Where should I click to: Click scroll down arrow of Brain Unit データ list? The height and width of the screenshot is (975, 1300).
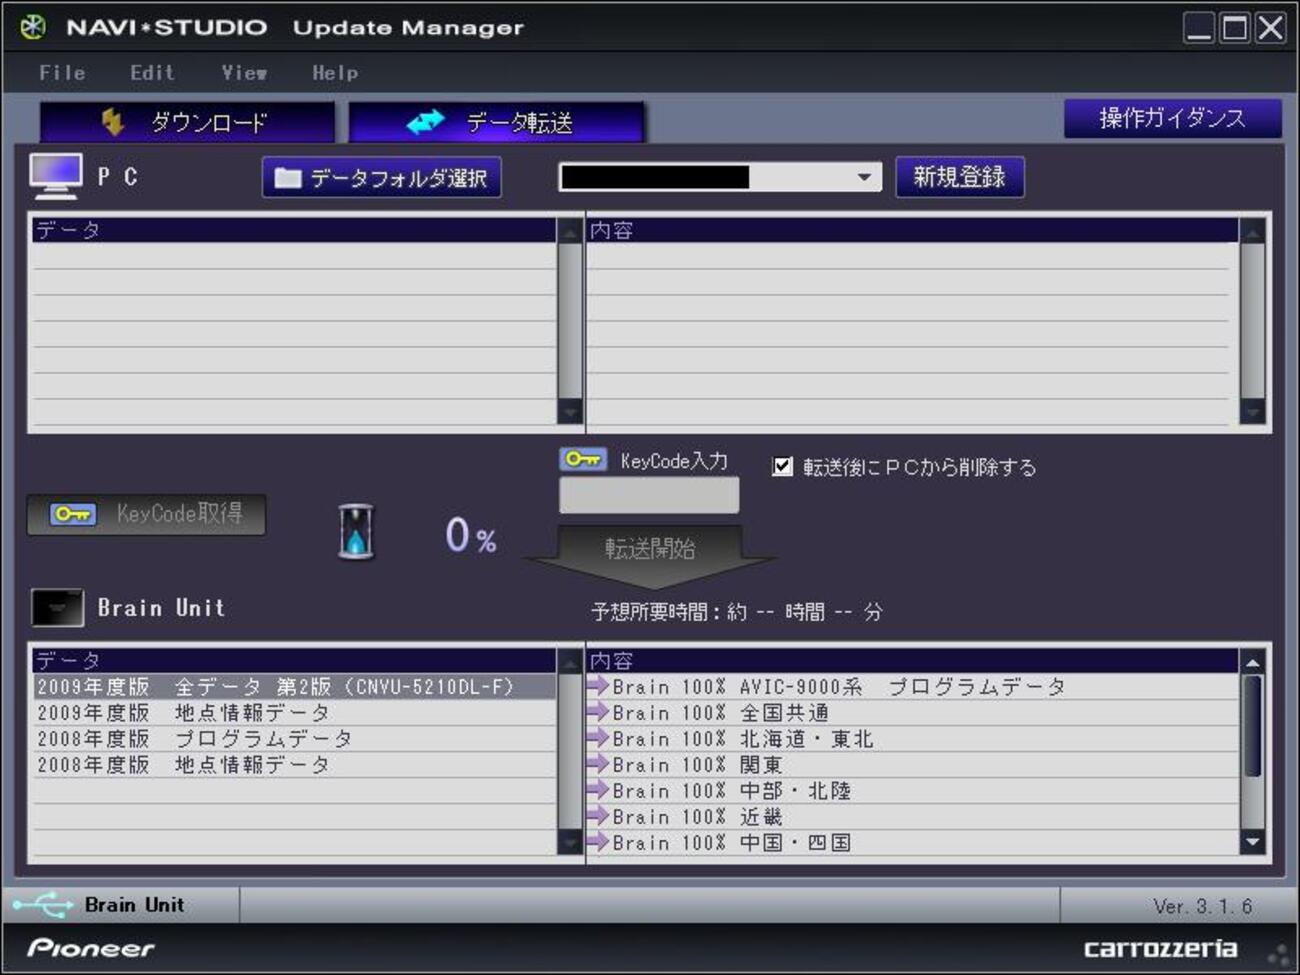coord(570,842)
